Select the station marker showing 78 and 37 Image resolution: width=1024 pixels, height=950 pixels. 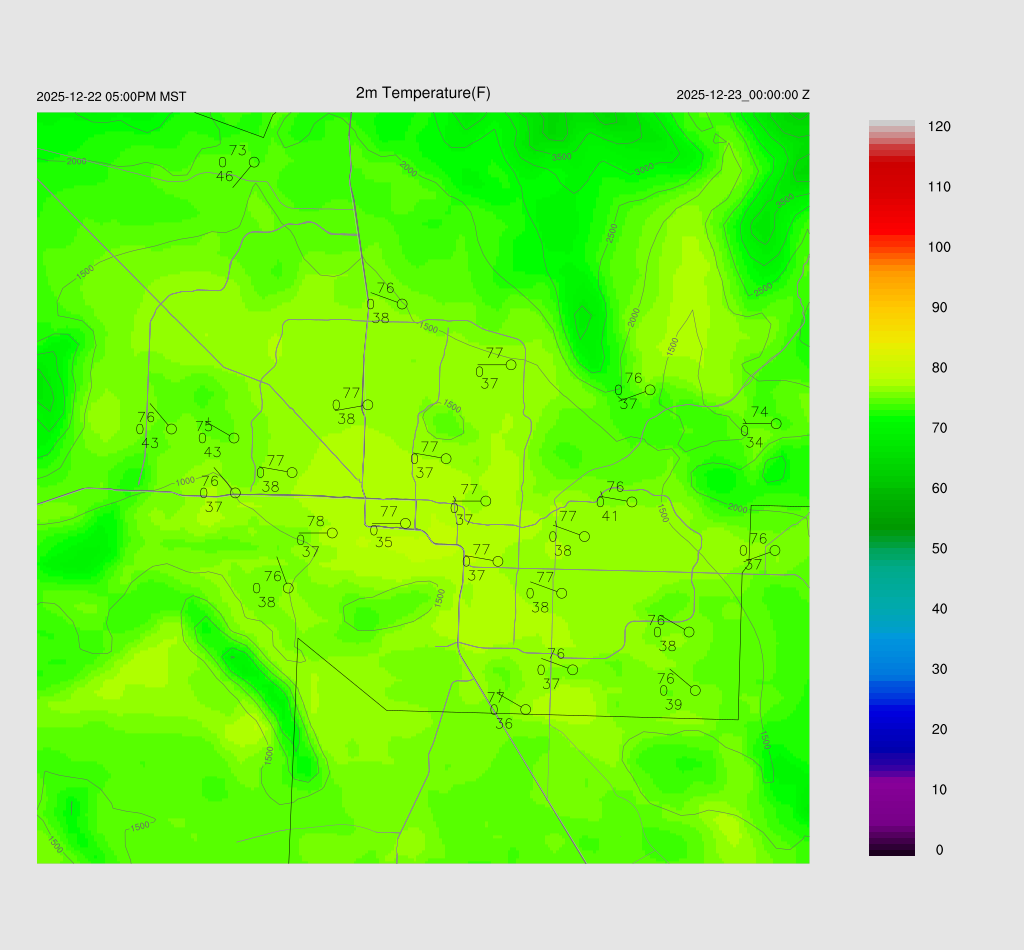(332, 533)
